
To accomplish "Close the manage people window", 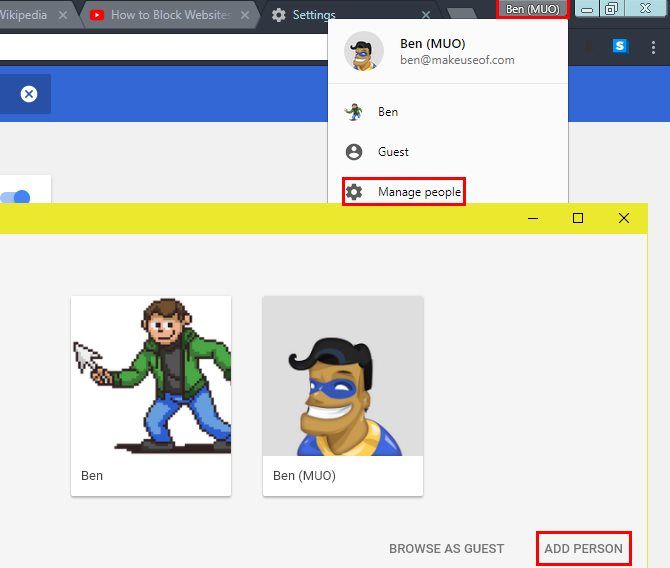I will 623,218.
